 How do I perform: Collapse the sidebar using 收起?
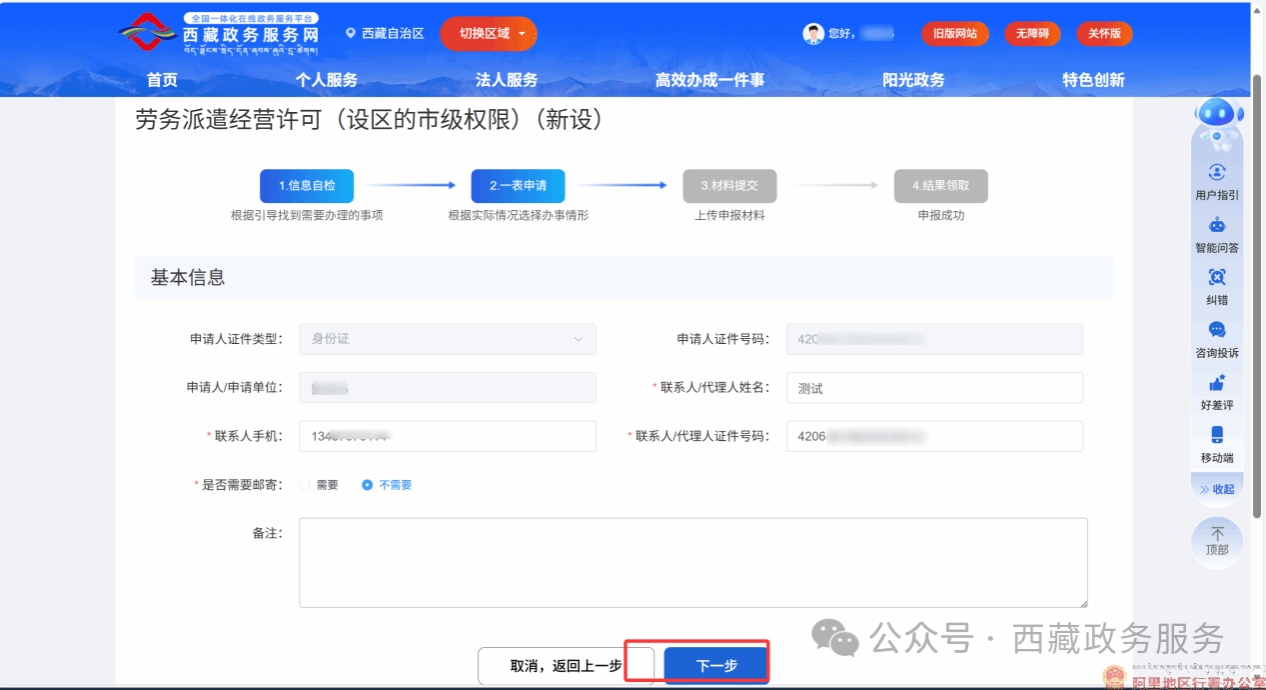pos(1216,489)
